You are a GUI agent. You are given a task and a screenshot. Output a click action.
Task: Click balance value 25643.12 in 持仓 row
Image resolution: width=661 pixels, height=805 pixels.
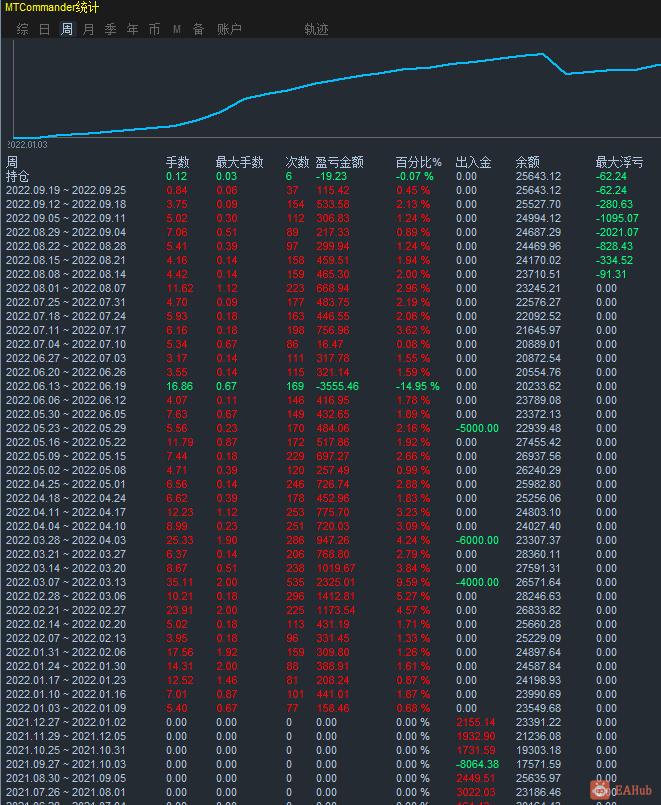click(538, 176)
